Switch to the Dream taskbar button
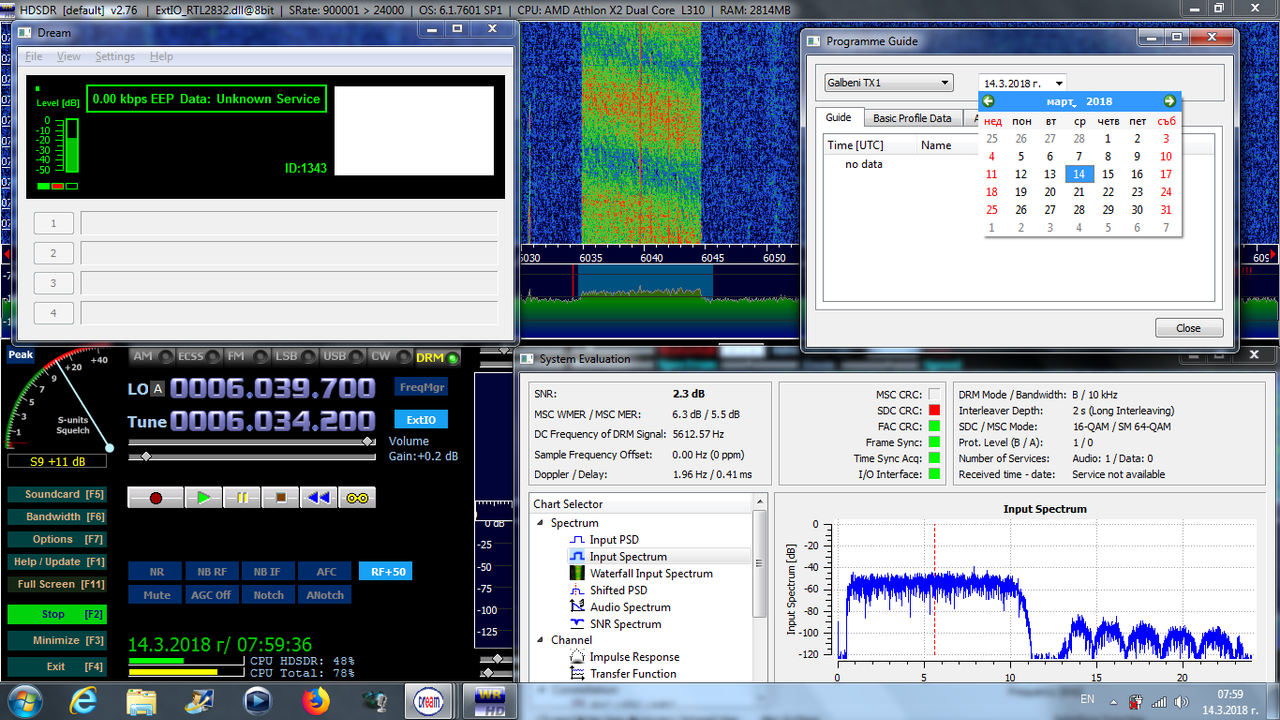Screen dimensions: 1280x720 pos(430,701)
